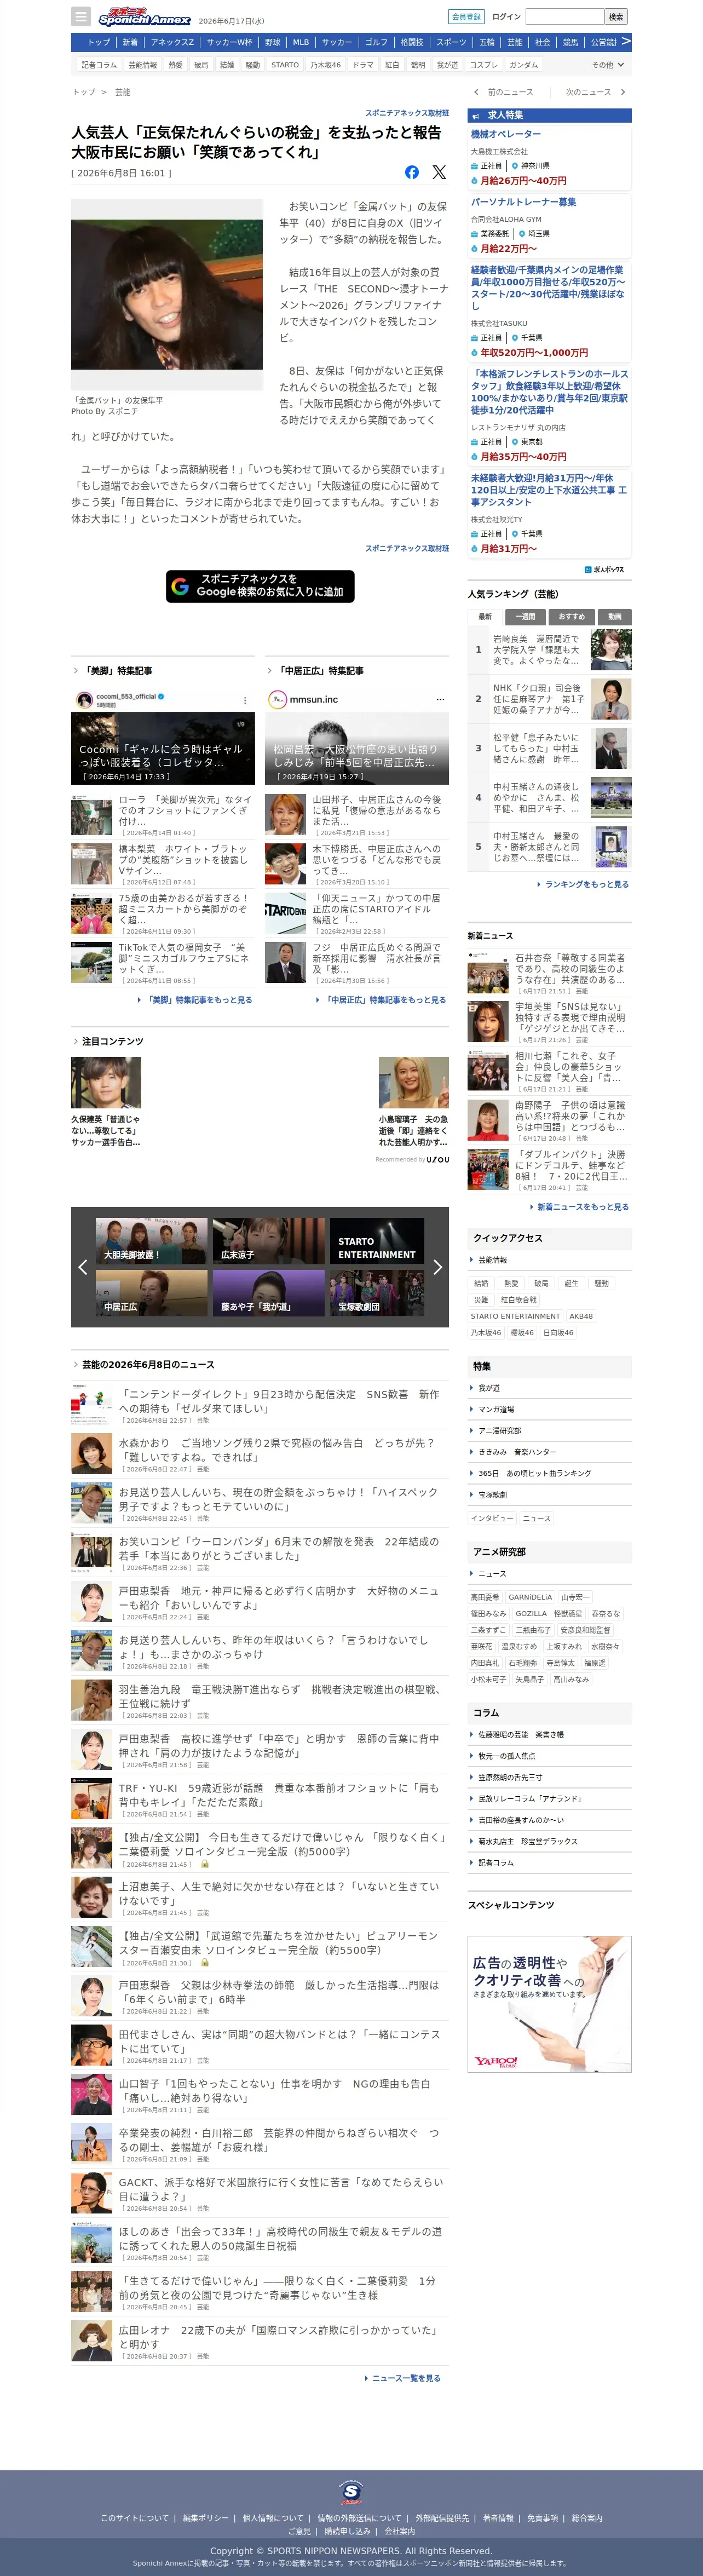
Task: Expand the 芸能情報 quick access section
Action: pos(549,1260)
